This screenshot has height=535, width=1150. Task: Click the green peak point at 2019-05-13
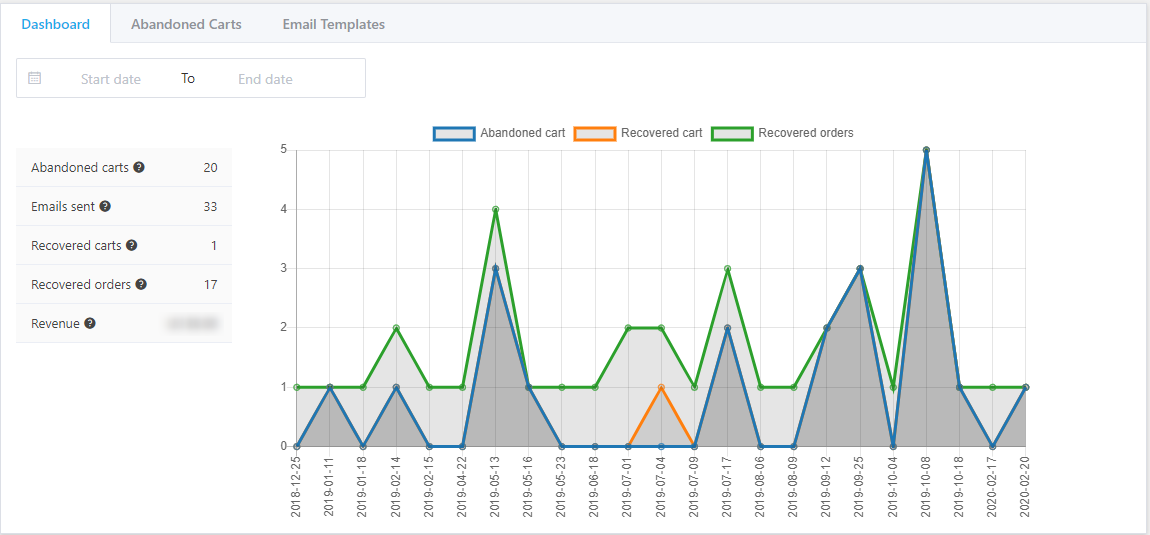tap(495, 209)
